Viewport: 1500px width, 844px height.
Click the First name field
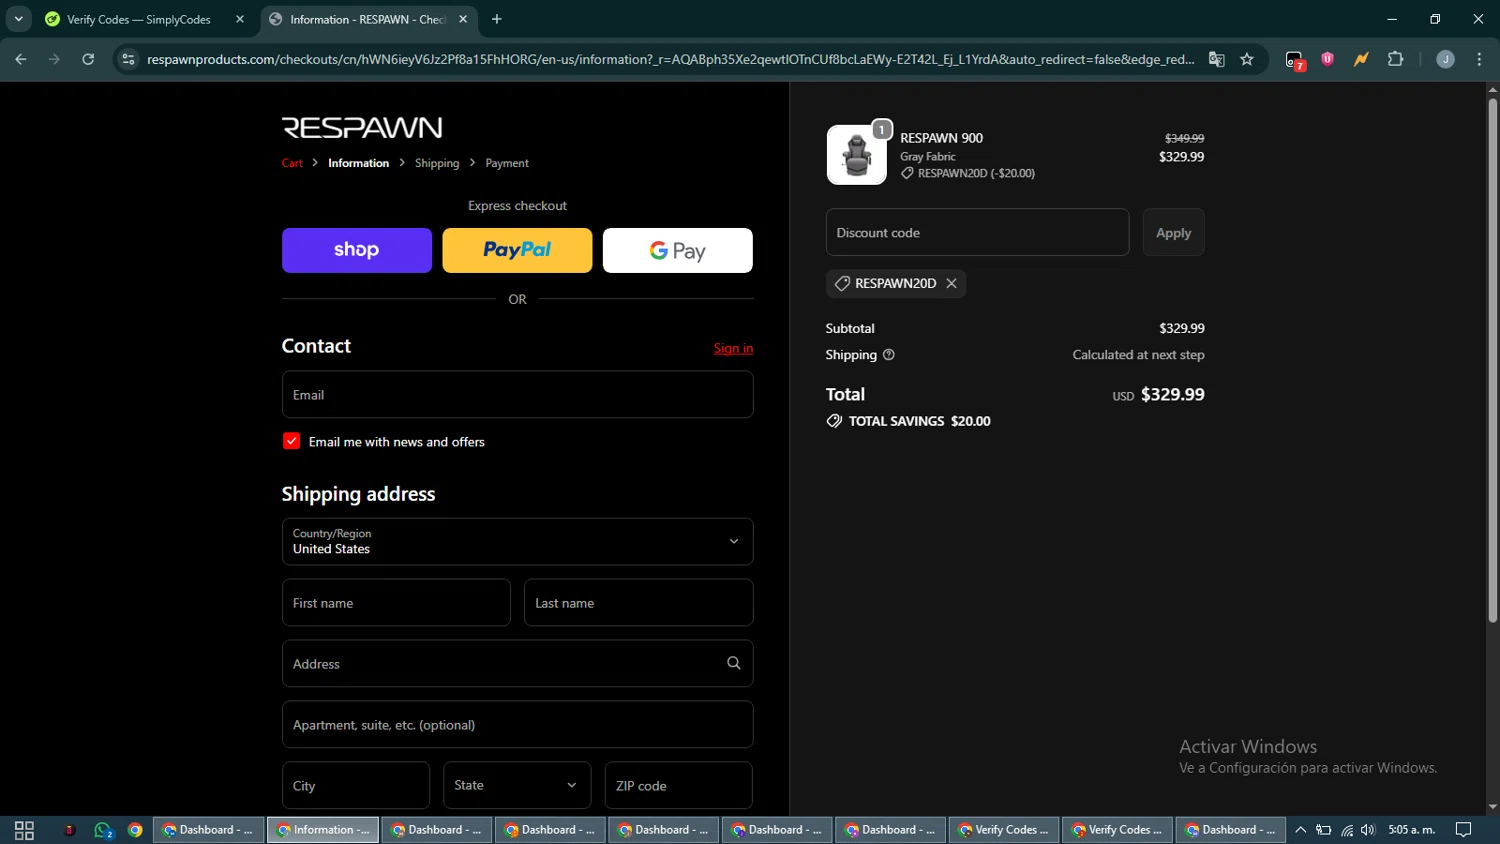[396, 603]
